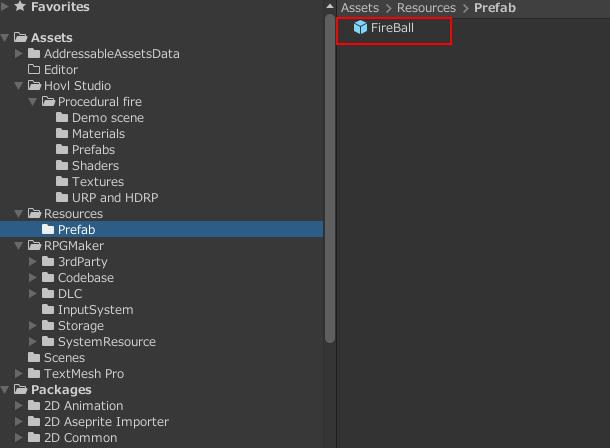
Task: Click the Textures folder icon
Action: pos(62,181)
